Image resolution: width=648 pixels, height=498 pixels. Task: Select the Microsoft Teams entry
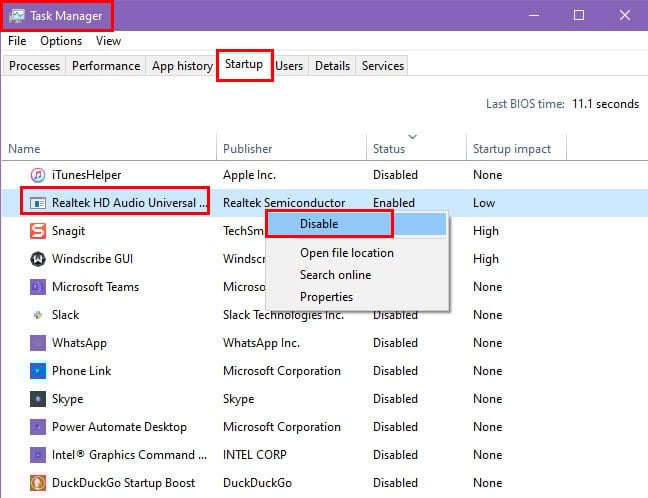[95, 287]
